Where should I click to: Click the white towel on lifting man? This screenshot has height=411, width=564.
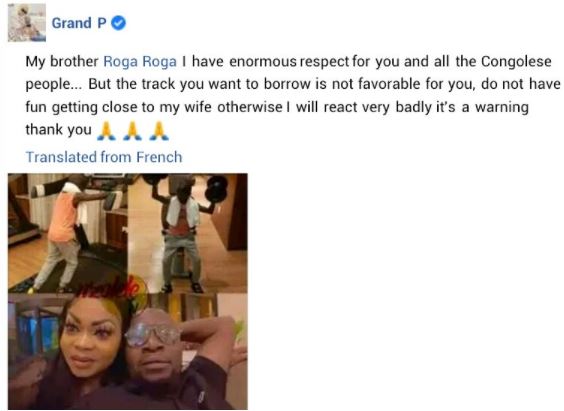(183, 213)
